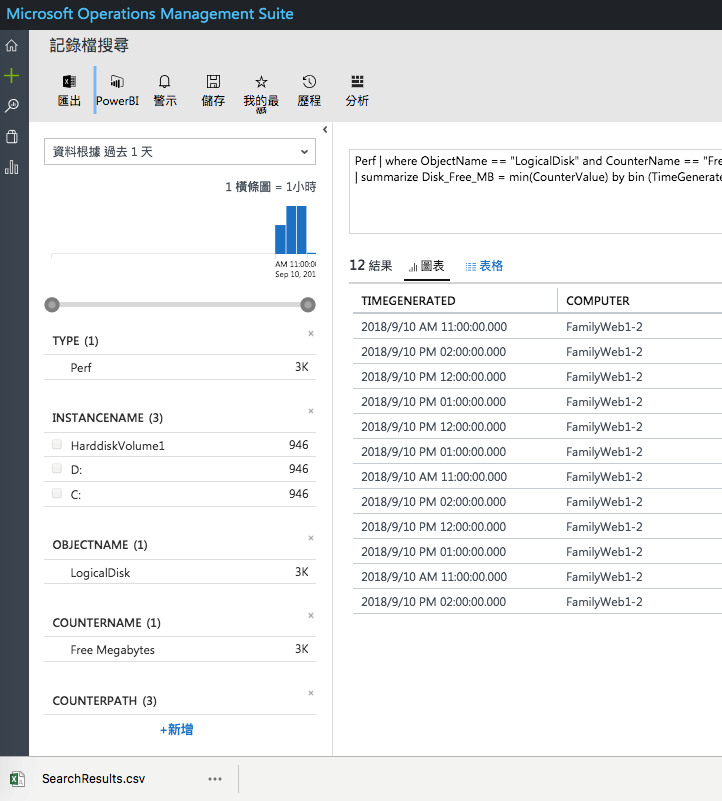Sort by the TIMEGENERATED column header
This screenshot has width=722, height=801.
[x=408, y=301]
